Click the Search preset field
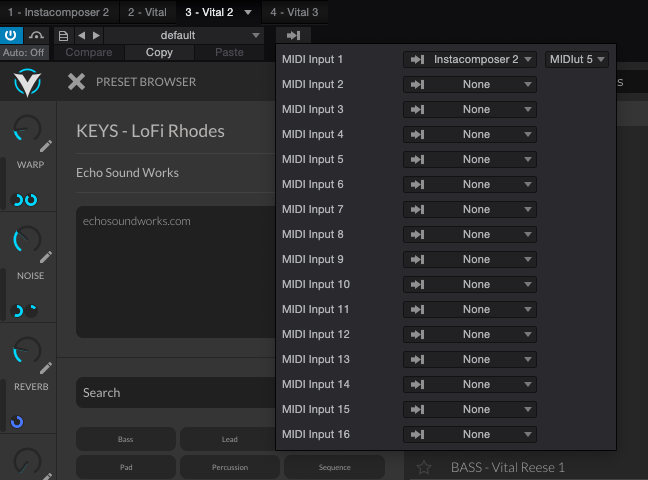This screenshot has height=480, width=648. point(176,392)
